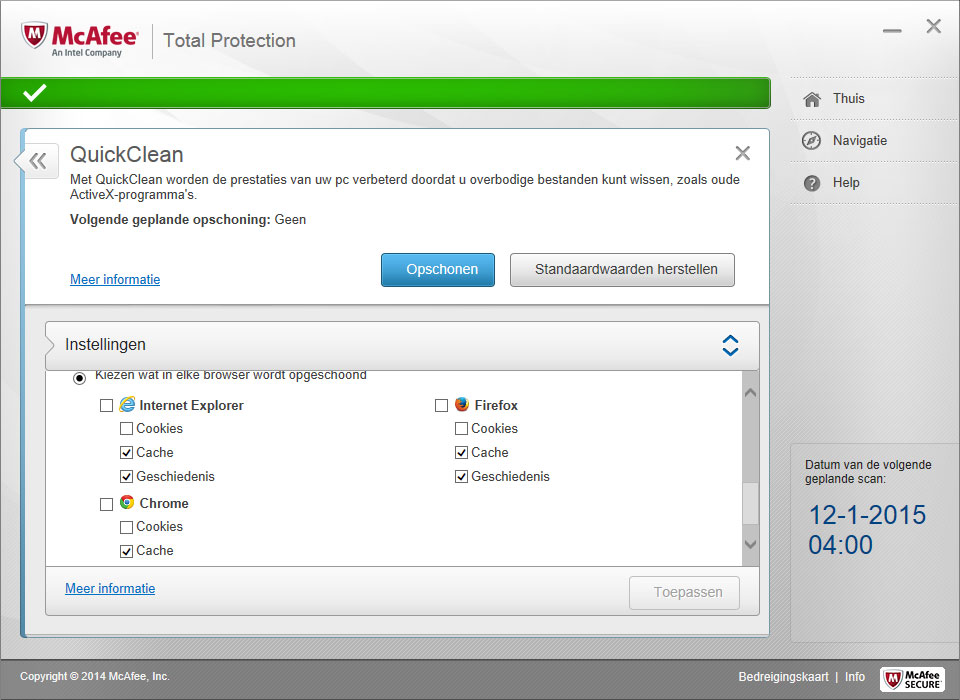
Task: Uncheck Firefox Geschiedenis checkbox
Action: [462, 476]
